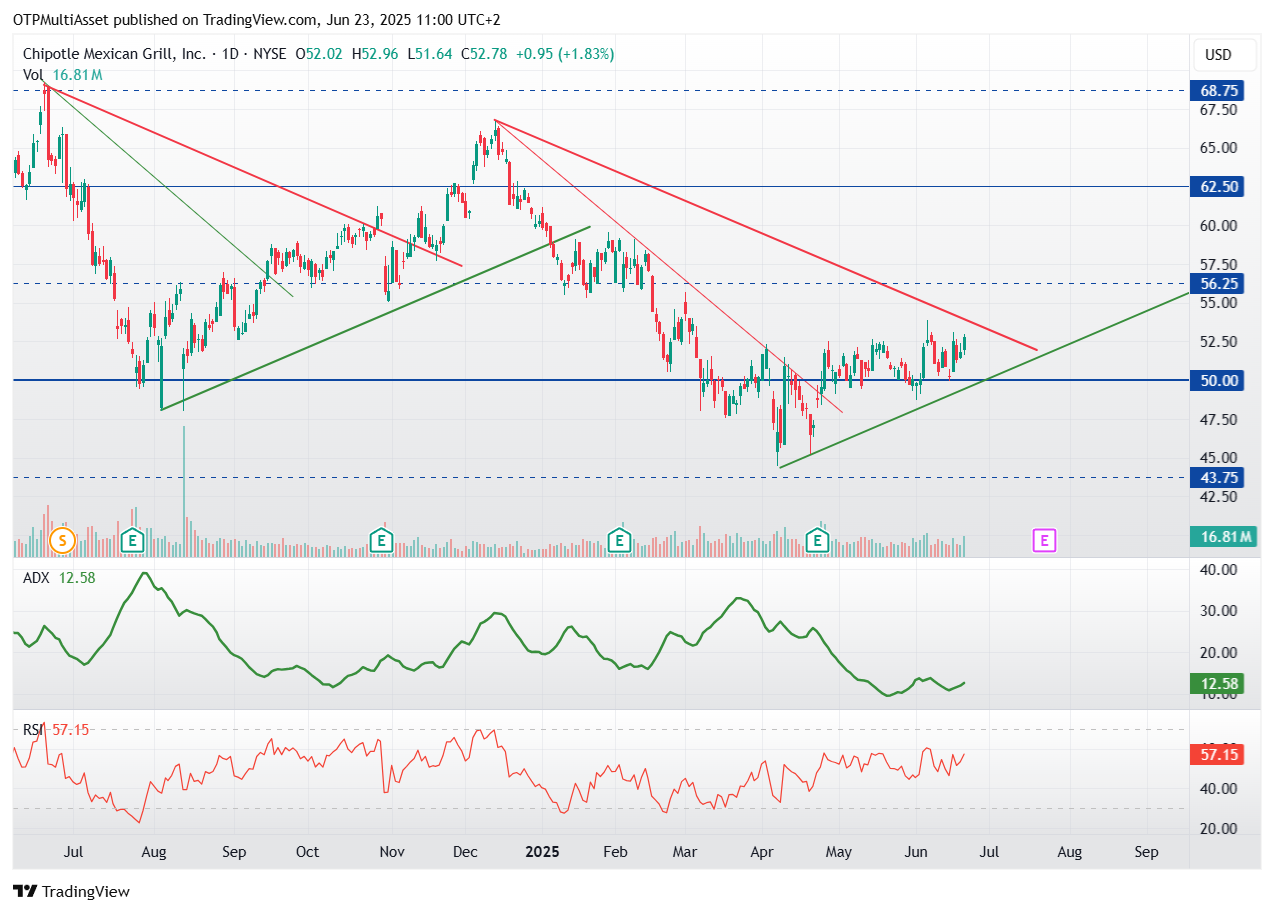Click the earnings E marker near August
Image resolution: width=1274 pixels, height=913 pixels.
[x=131, y=541]
